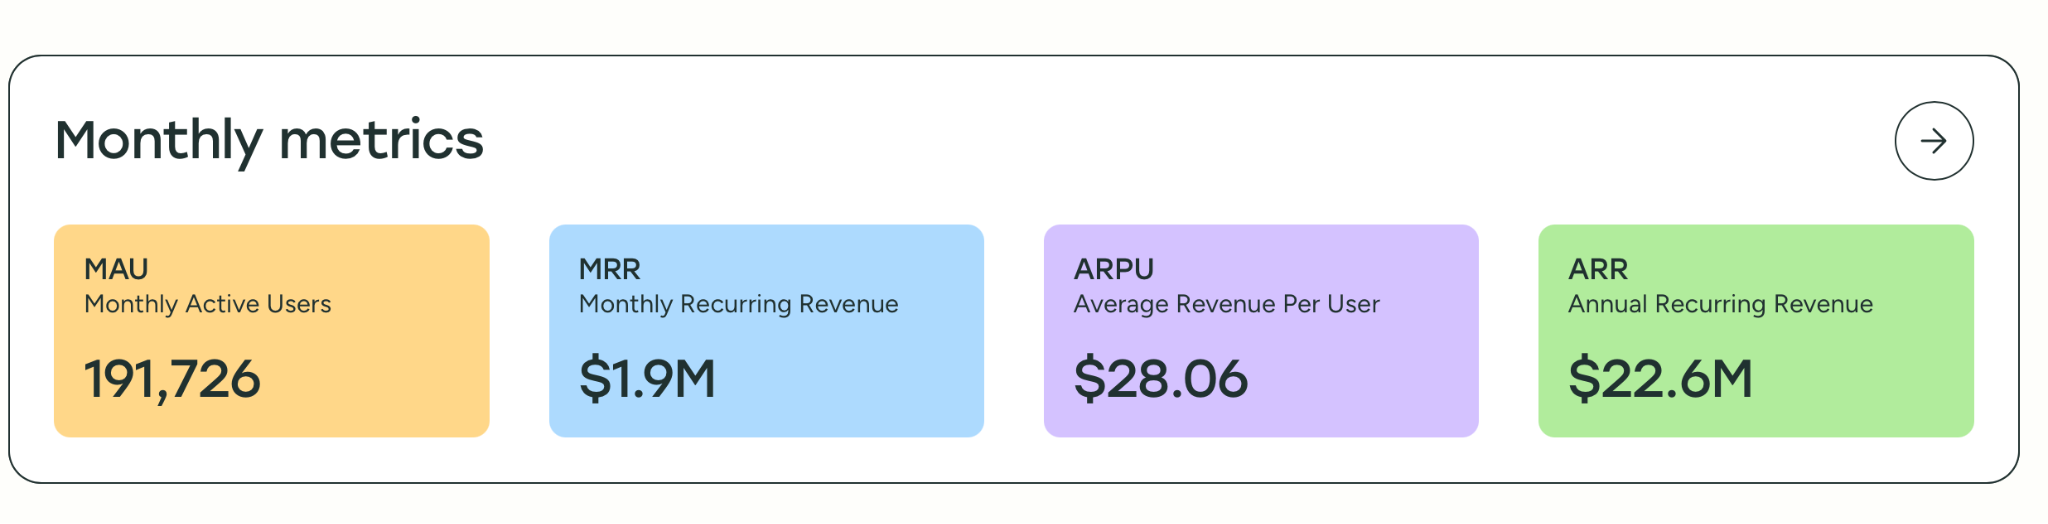Image resolution: width=2048 pixels, height=524 pixels.
Task: Select the 191,726 users value
Action: pos(172,379)
